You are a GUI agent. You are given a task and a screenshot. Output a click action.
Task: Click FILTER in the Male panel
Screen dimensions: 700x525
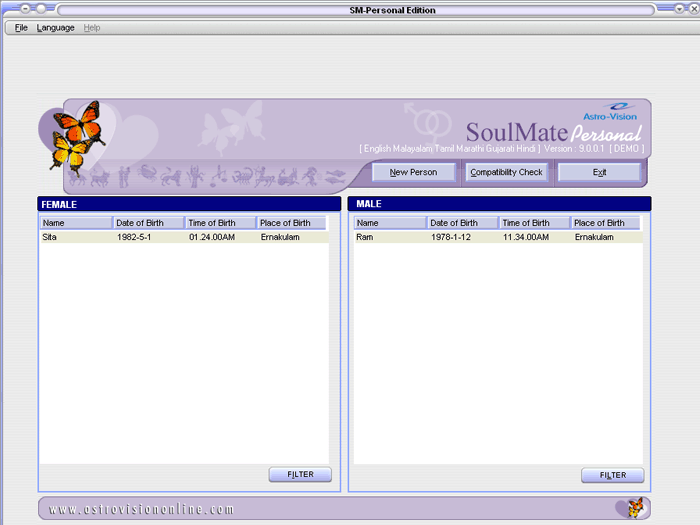pos(612,475)
